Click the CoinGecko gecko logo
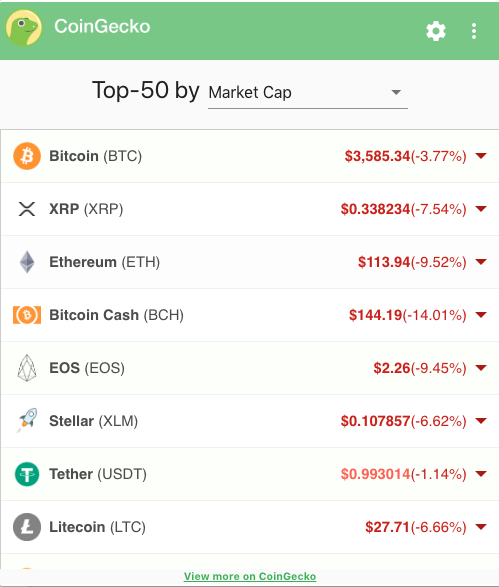Viewport: 499px width, 587px height. coord(24,28)
